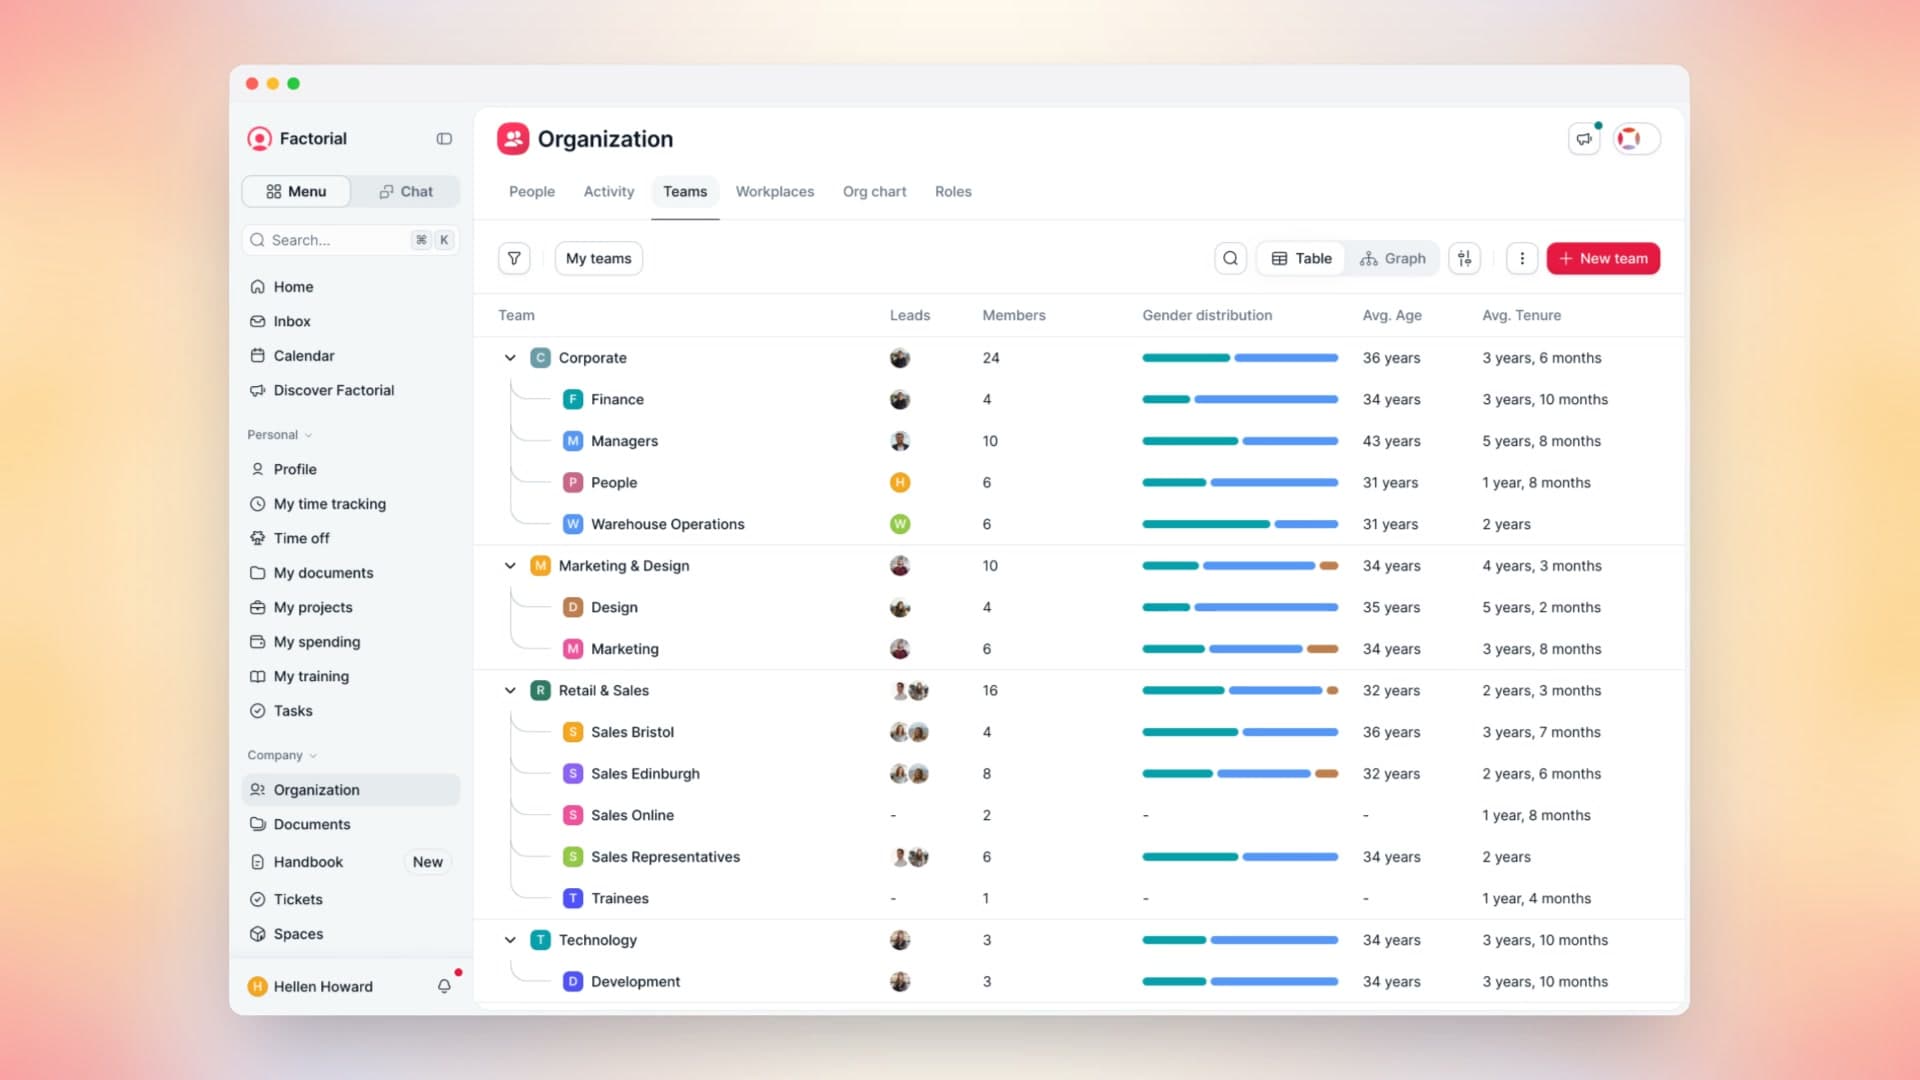1920x1080 pixels.
Task: Open My time tracking
Action: (350, 504)
